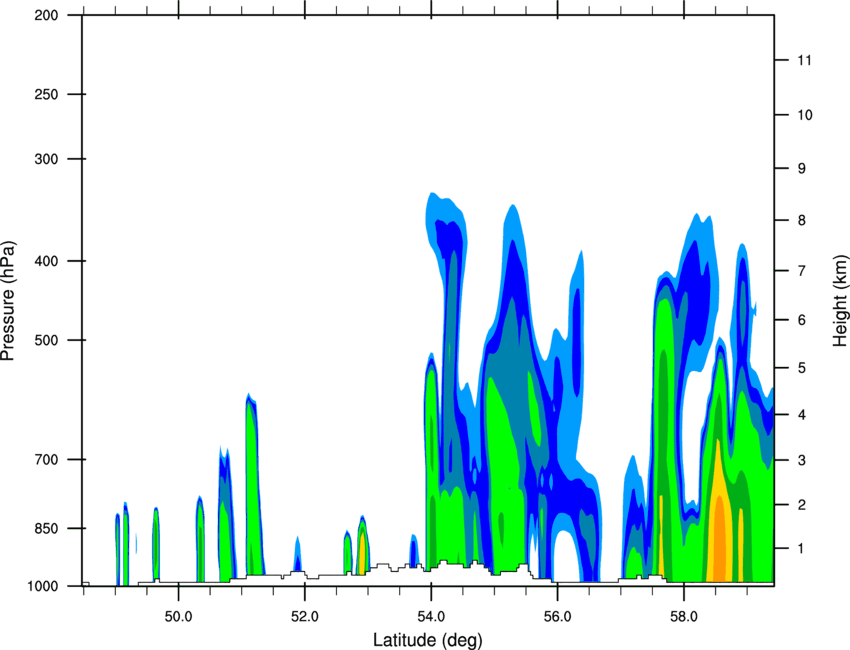850x650 pixels.
Task: Click the 400 pressure tick label
Action: (47, 261)
